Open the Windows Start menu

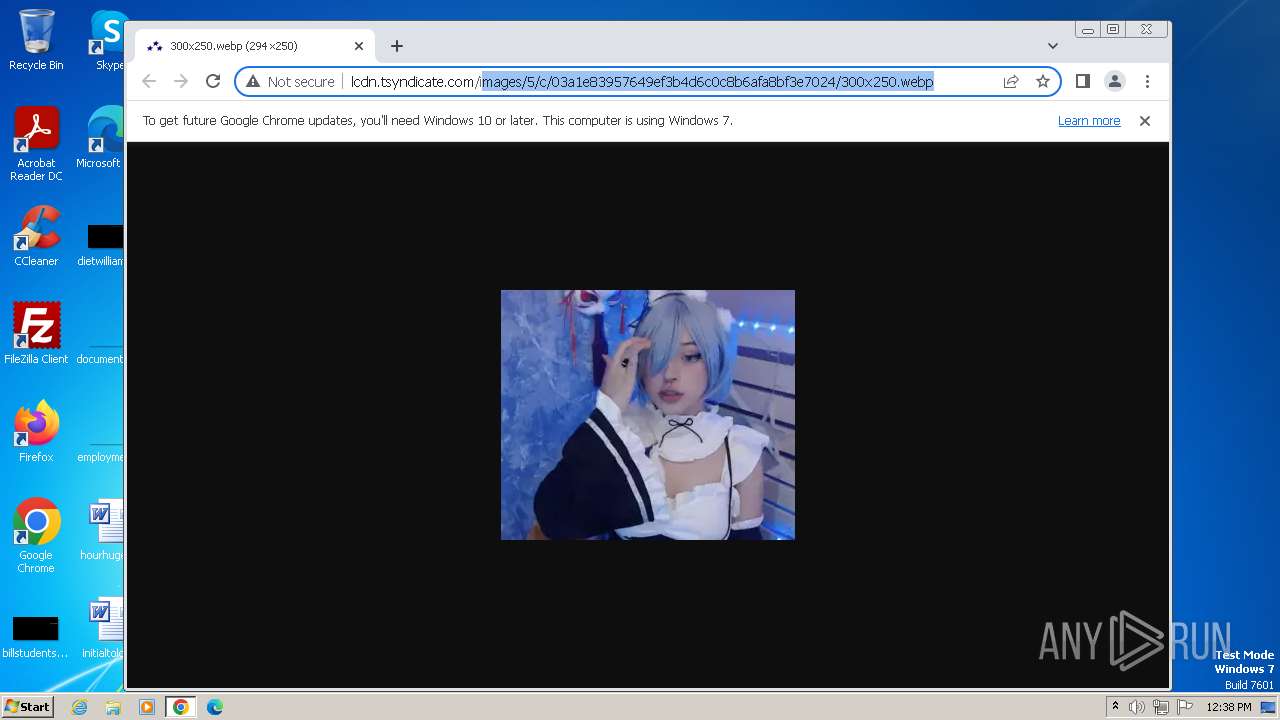coord(27,707)
